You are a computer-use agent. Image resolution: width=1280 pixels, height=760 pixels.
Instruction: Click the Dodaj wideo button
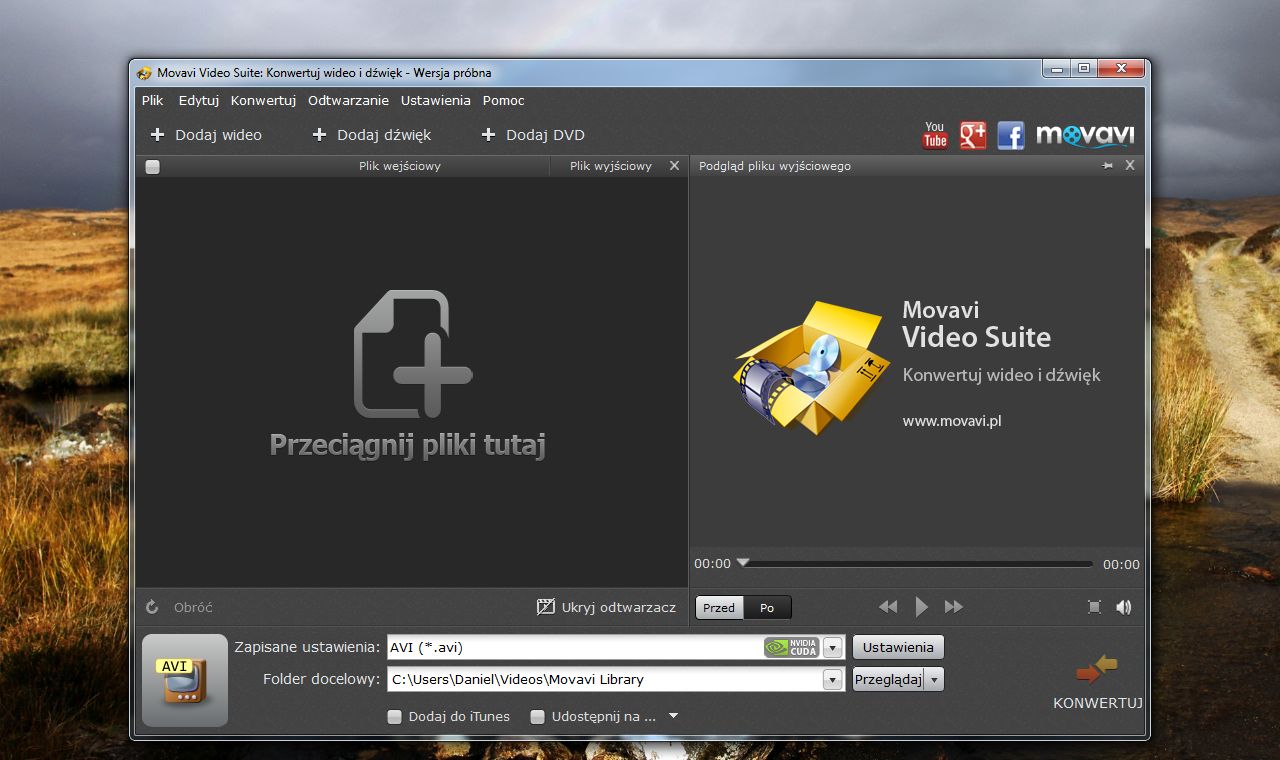click(206, 135)
